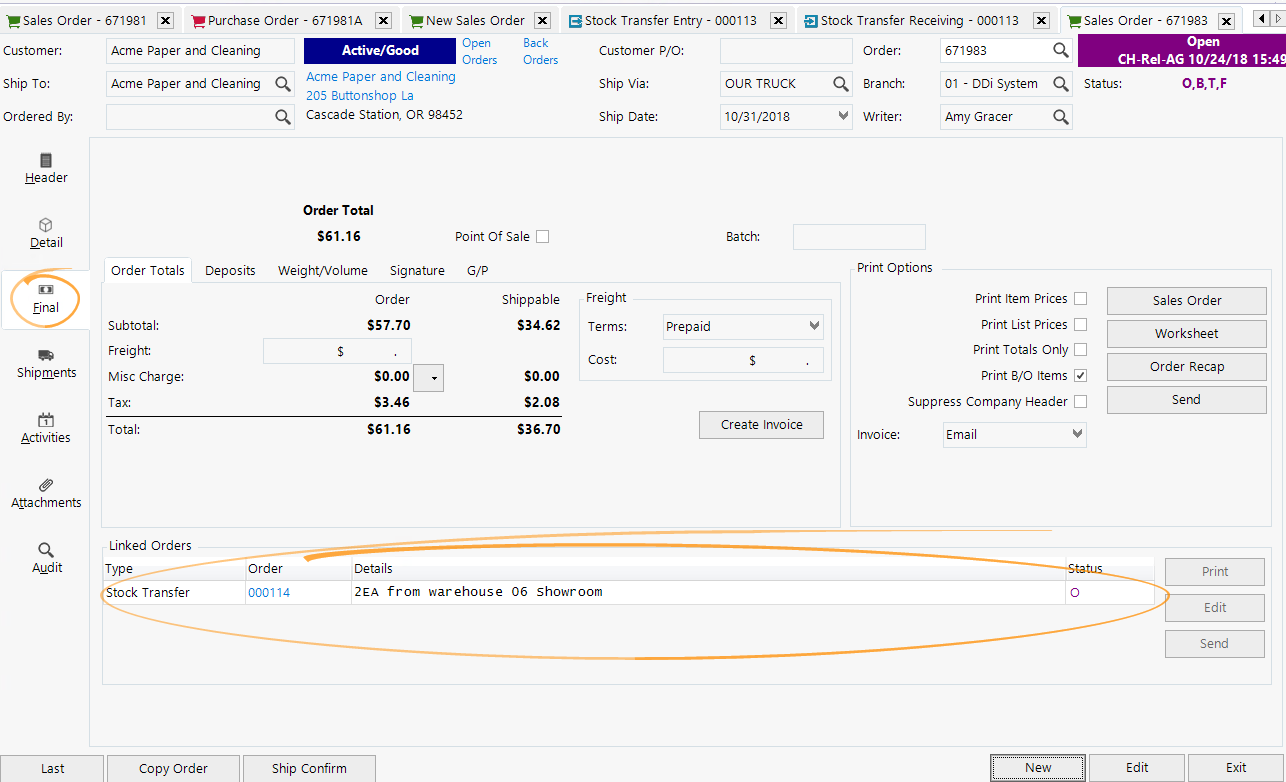Viewport: 1286px width, 782px height.
Task: Open the Invoice delivery dropdown set to Email
Action: (1013, 433)
